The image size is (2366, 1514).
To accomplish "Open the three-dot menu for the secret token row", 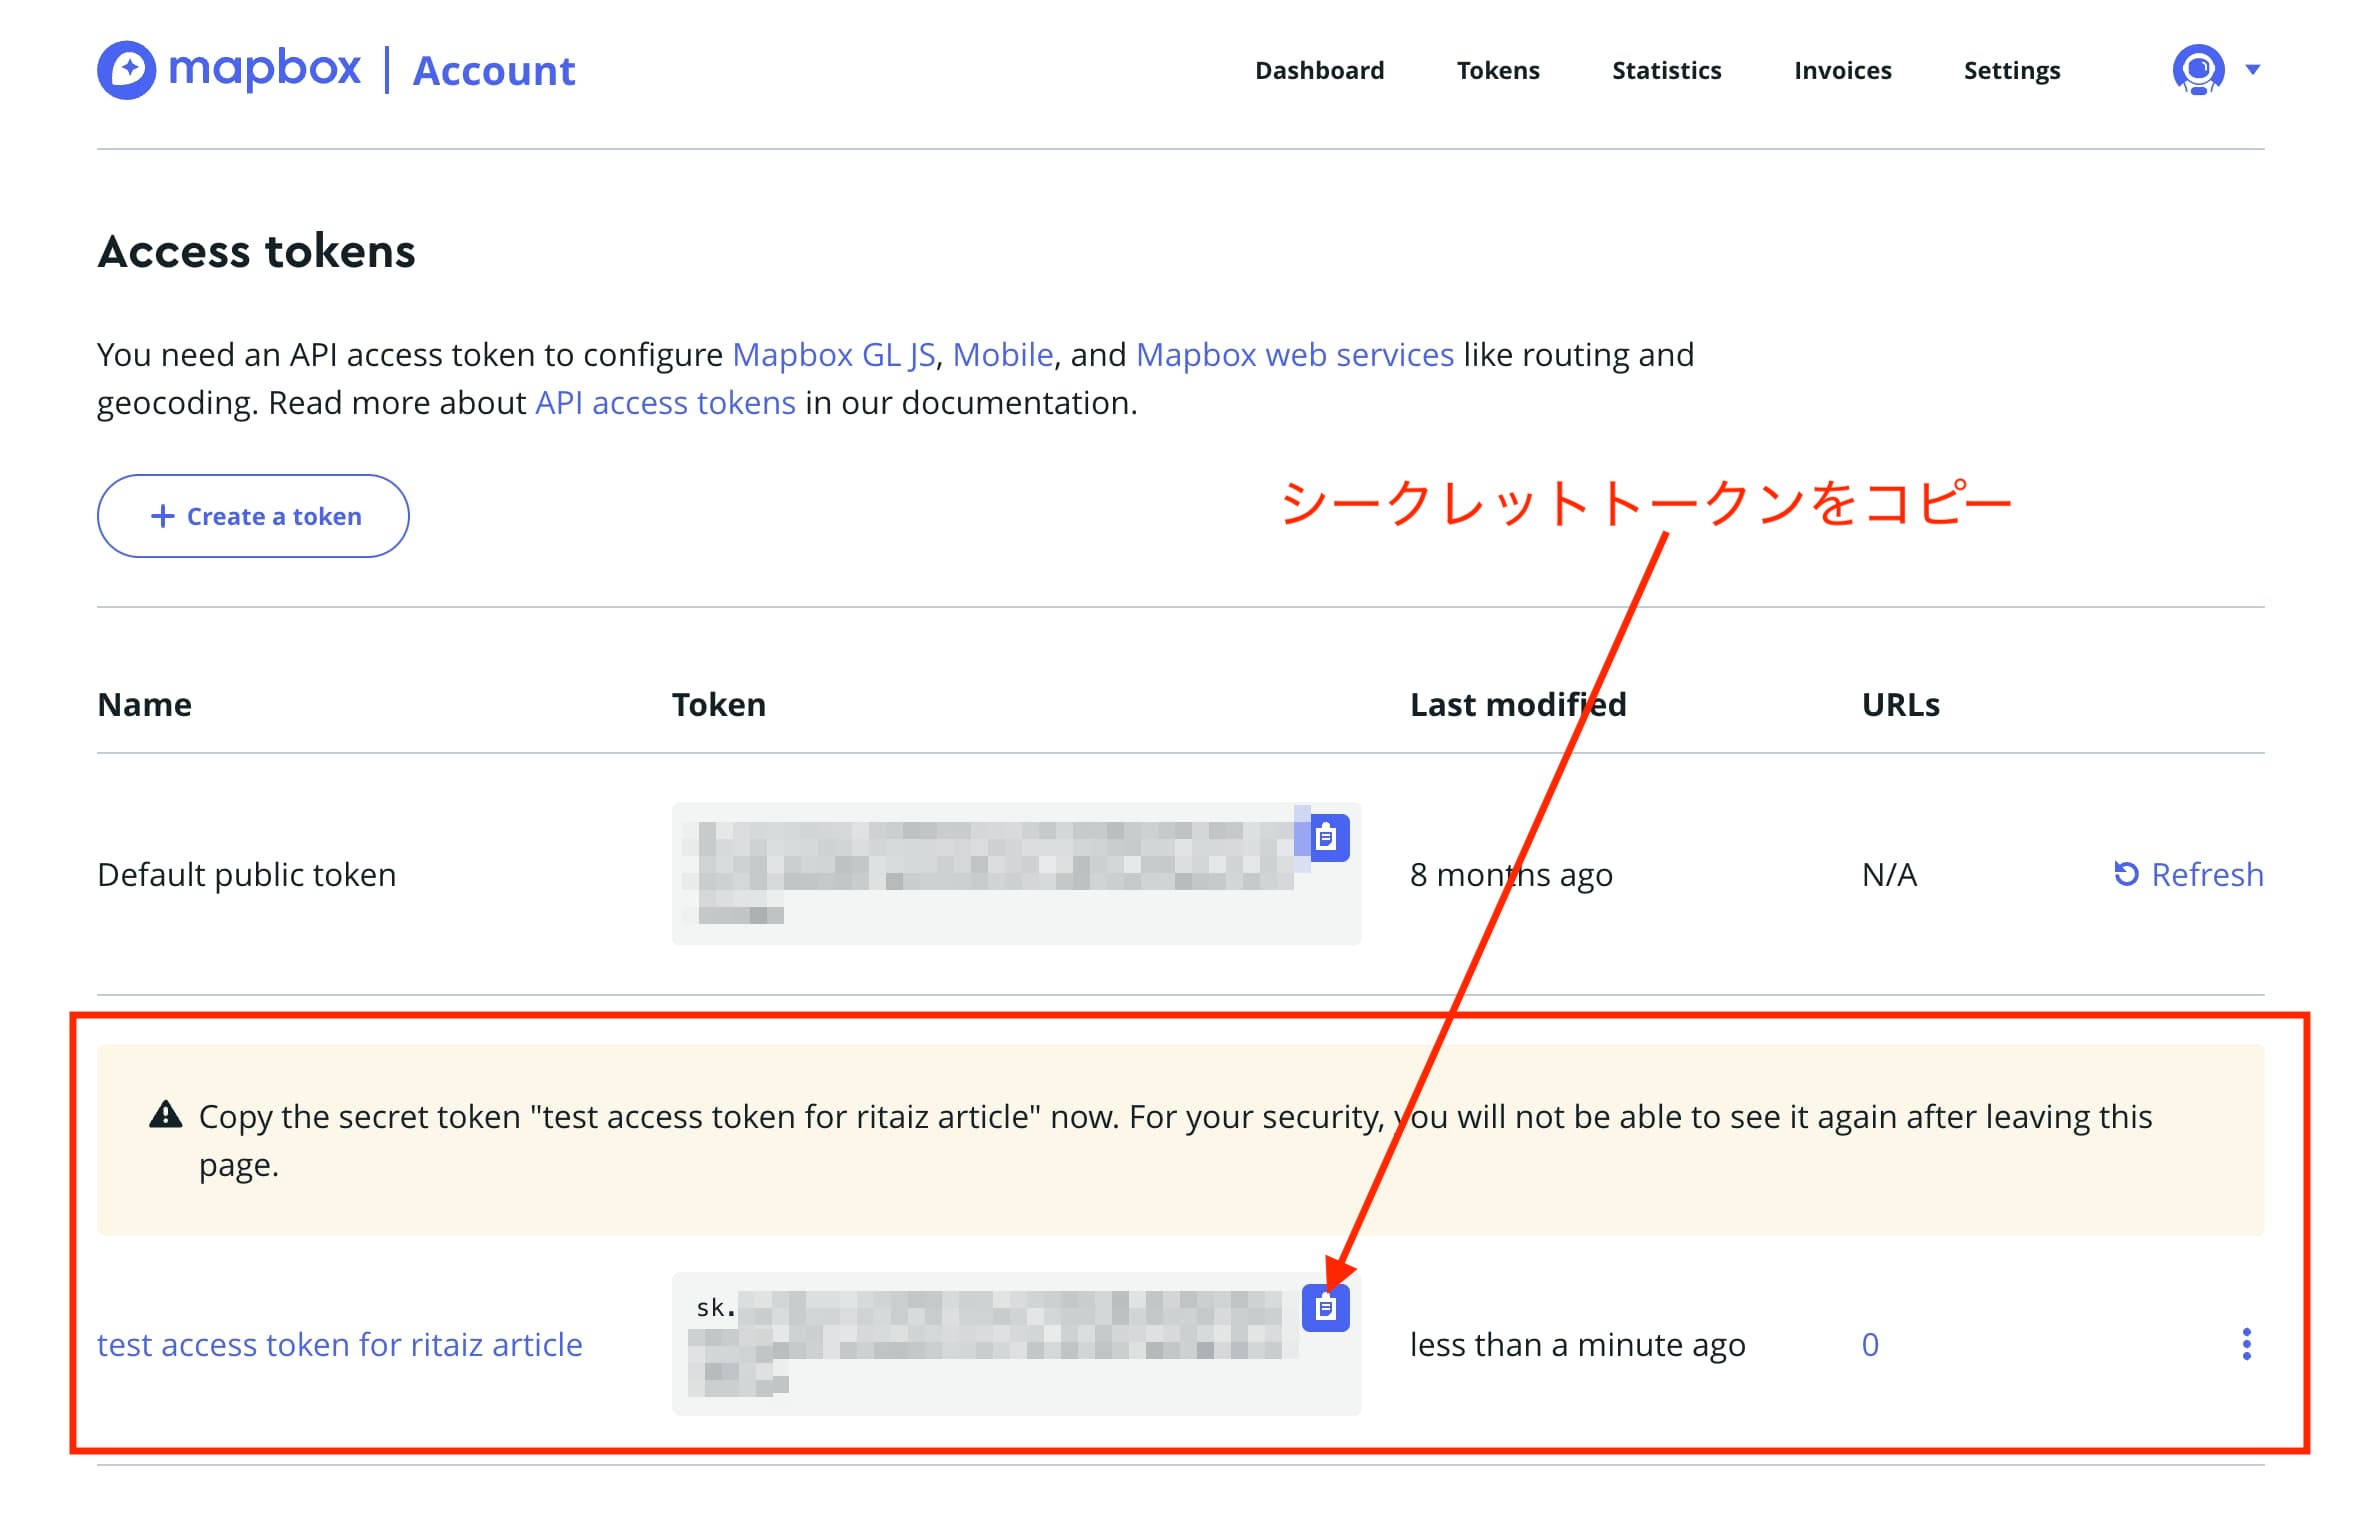I will [2247, 1344].
